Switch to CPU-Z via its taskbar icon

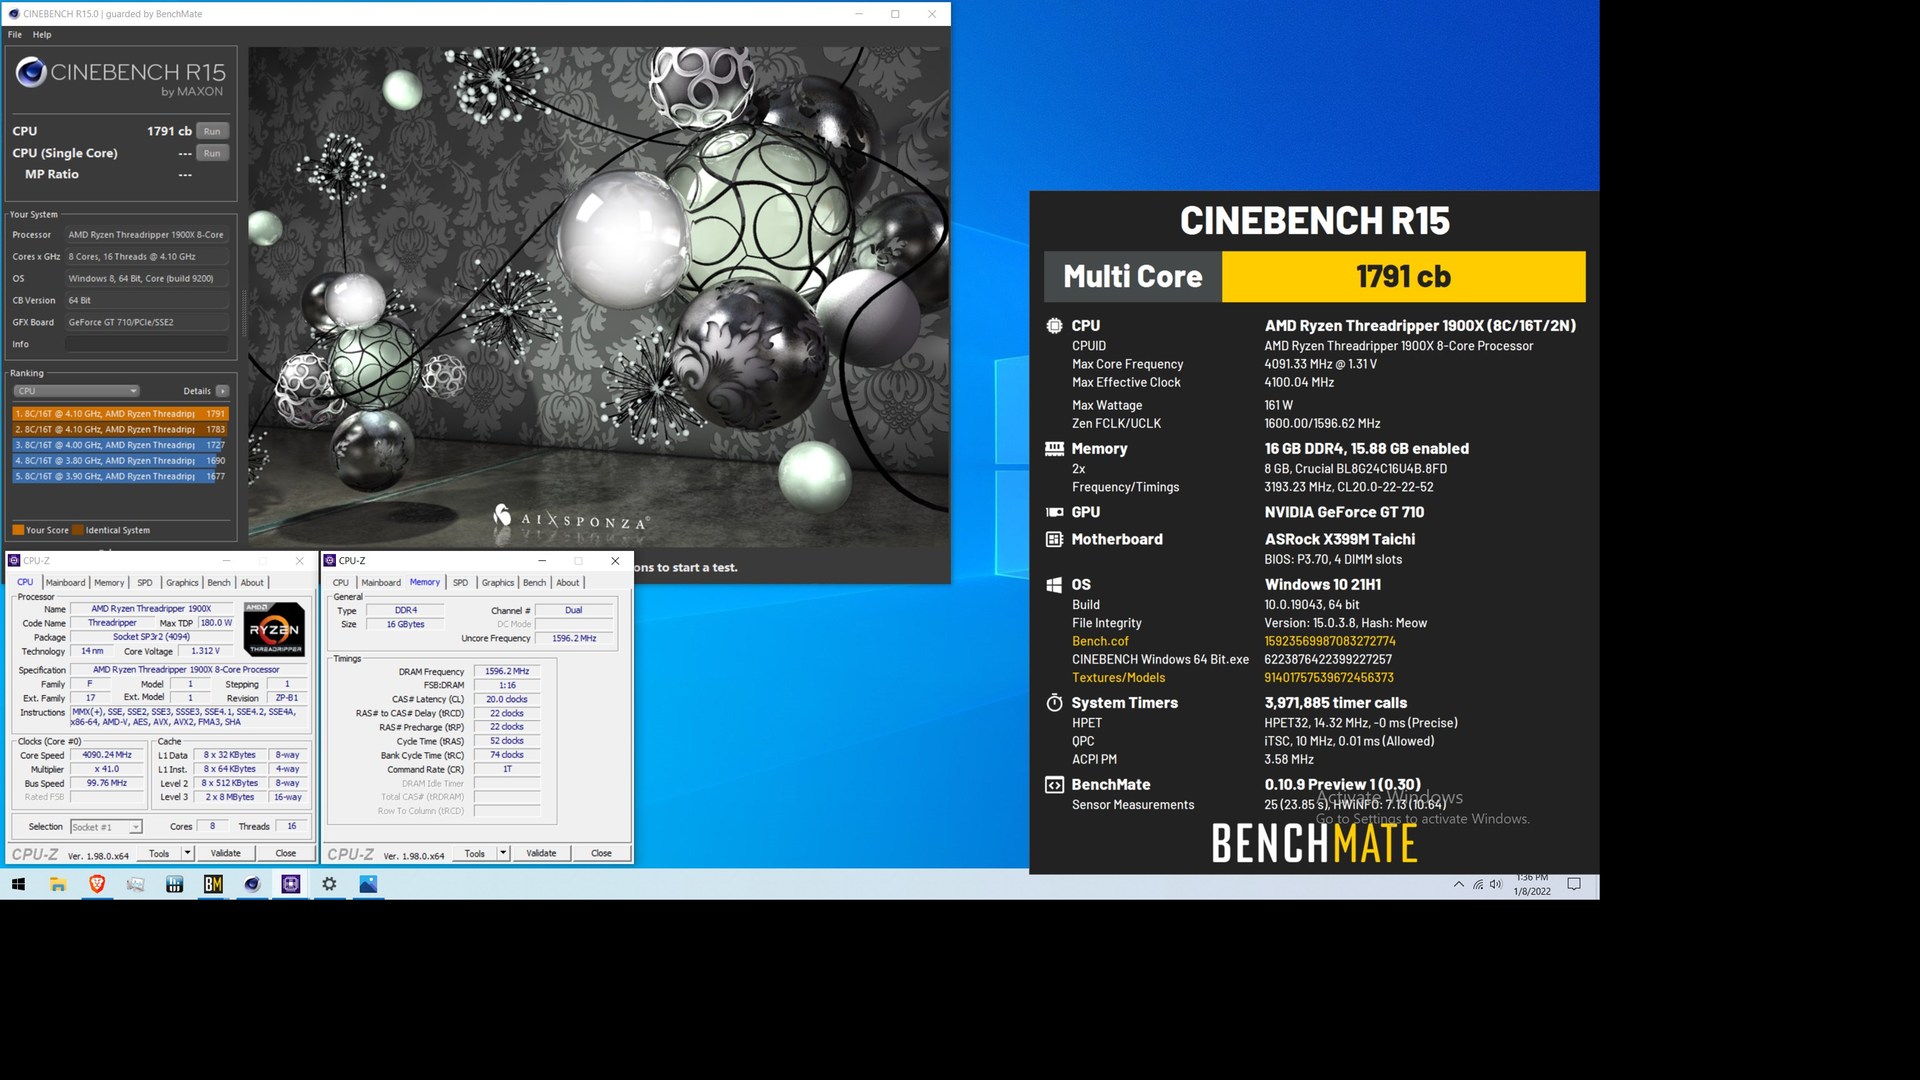(x=291, y=884)
